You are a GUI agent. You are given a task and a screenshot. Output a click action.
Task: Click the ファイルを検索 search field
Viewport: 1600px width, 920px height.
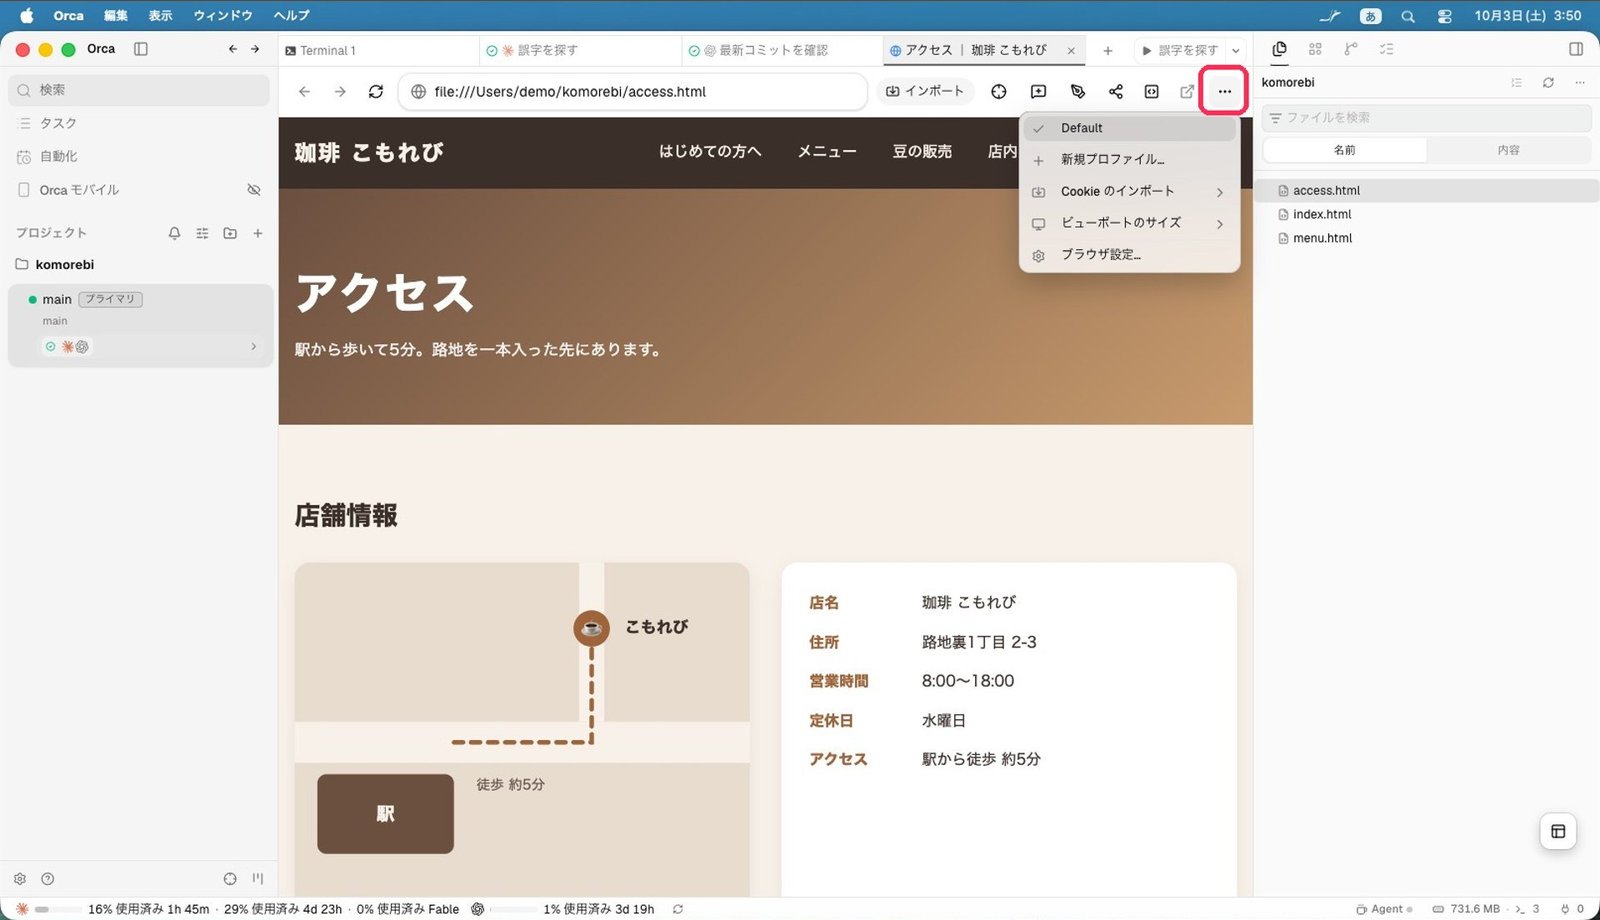click(1426, 118)
